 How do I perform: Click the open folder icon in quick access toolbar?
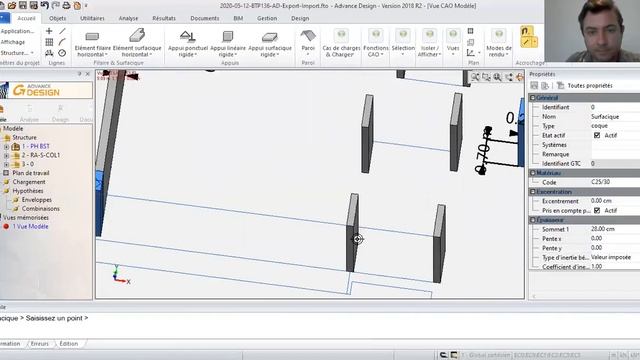point(12,6)
